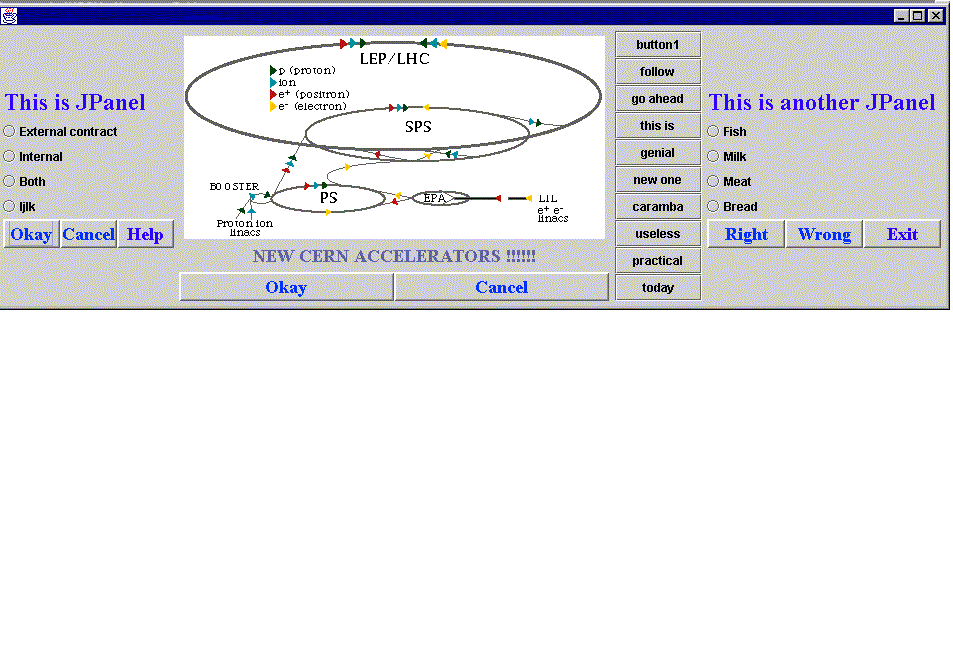Click the practical button

[658, 261]
